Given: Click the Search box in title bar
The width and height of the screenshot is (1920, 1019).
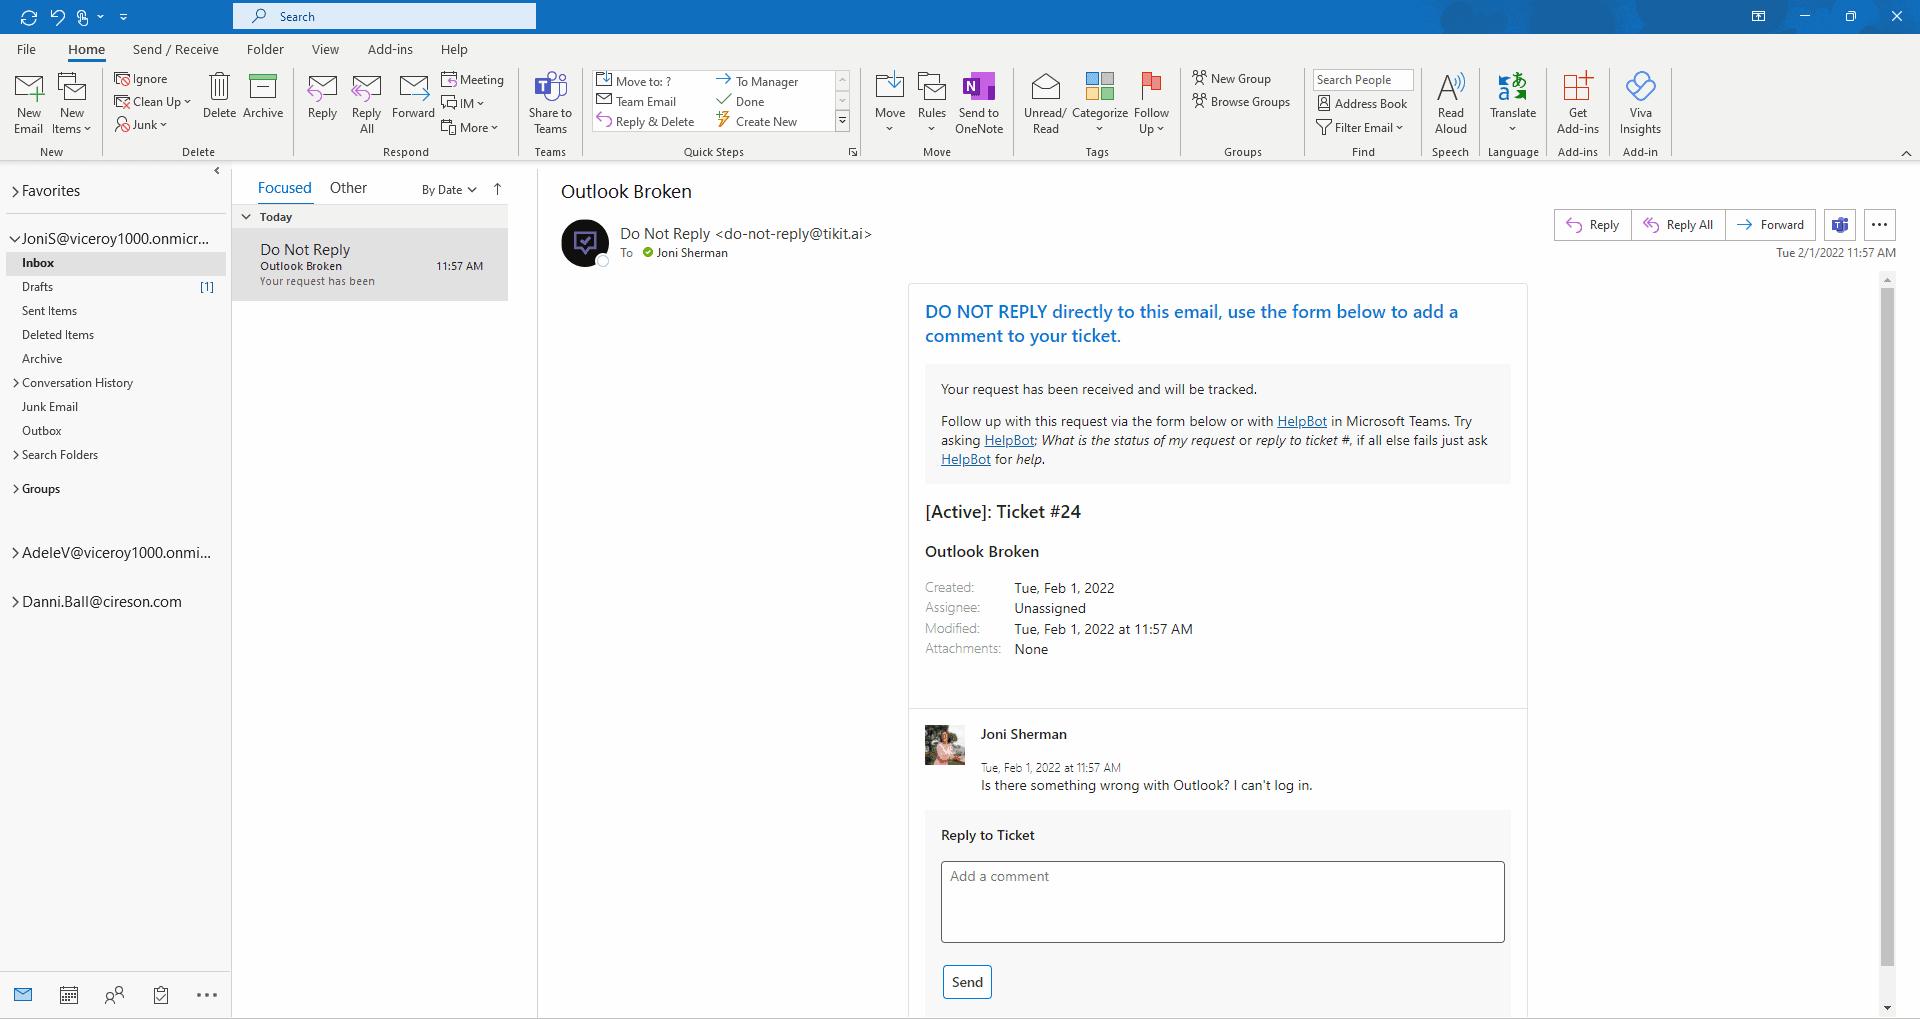Looking at the screenshot, I should pyautogui.click(x=385, y=16).
